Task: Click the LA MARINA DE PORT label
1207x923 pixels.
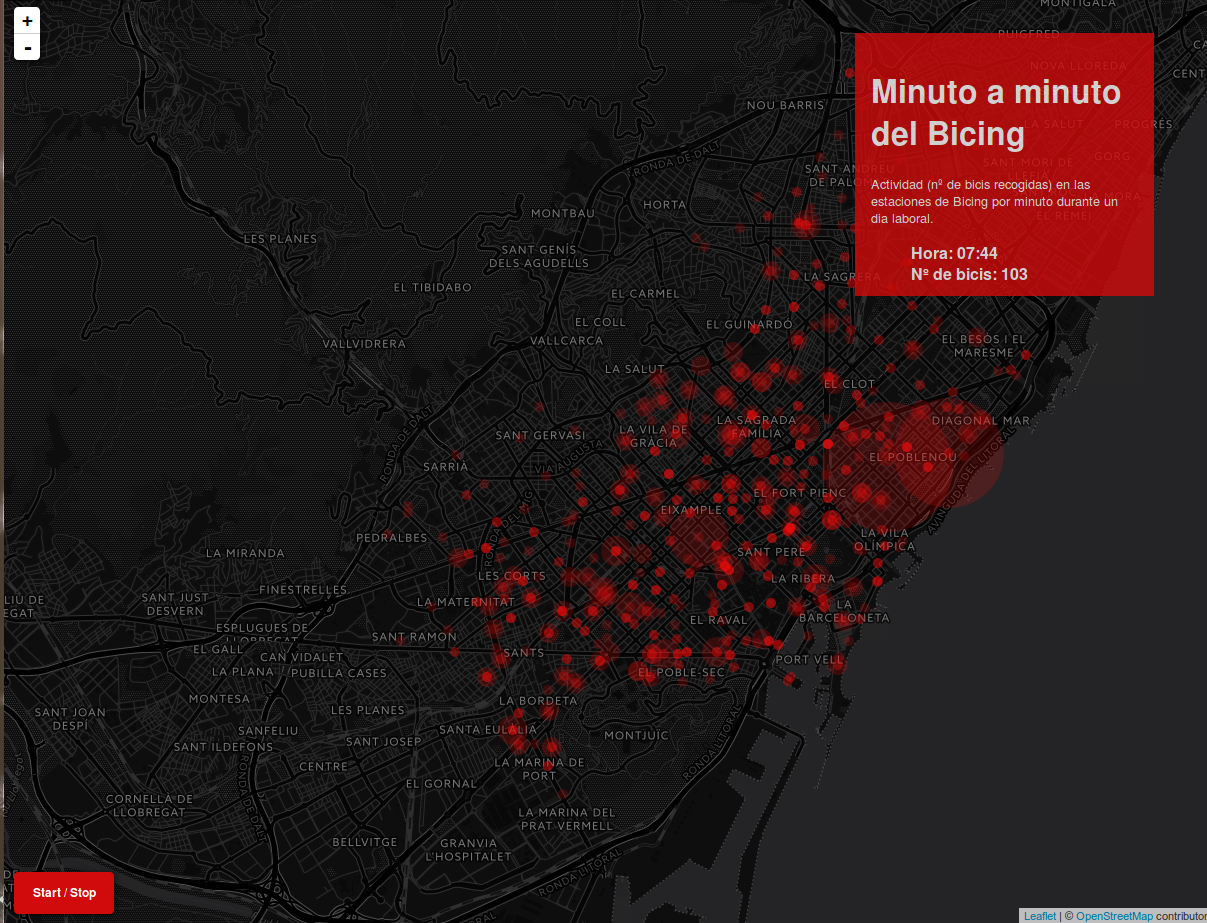Action: [539, 768]
